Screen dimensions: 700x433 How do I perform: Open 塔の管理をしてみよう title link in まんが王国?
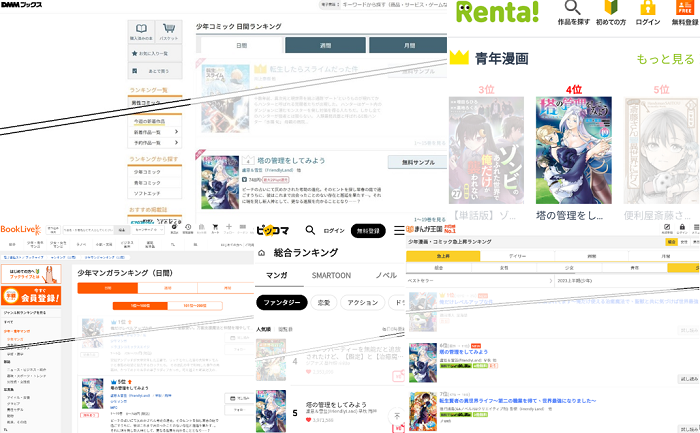[x=463, y=352]
